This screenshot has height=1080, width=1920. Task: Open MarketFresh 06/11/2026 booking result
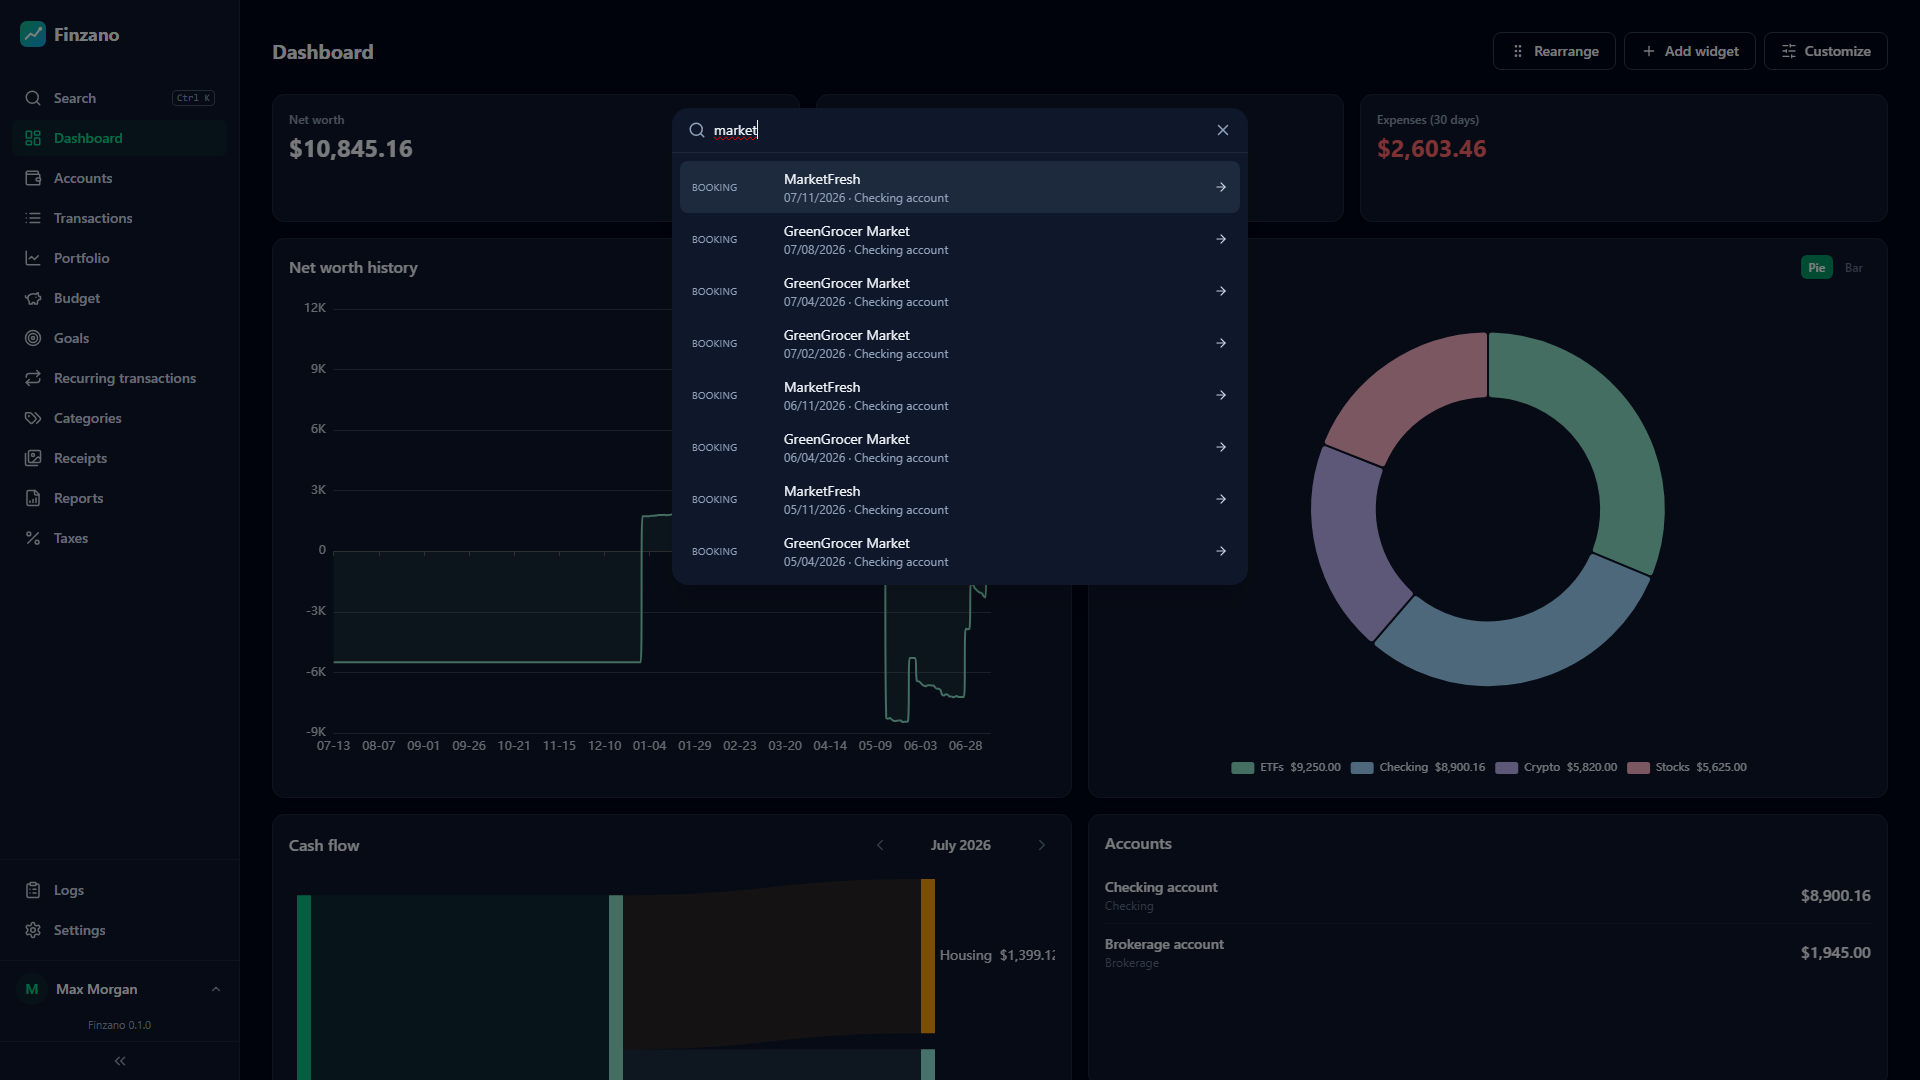coord(960,395)
